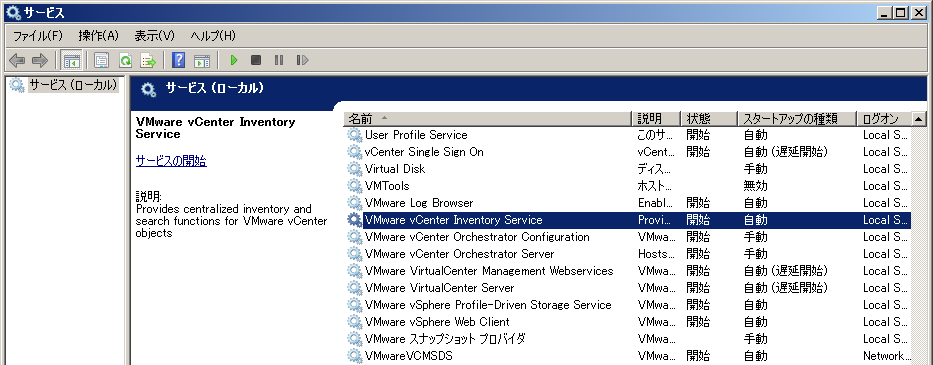Select サービス (ローカル) in the left tree
The image size is (933, 365).
tap(73, 85)
